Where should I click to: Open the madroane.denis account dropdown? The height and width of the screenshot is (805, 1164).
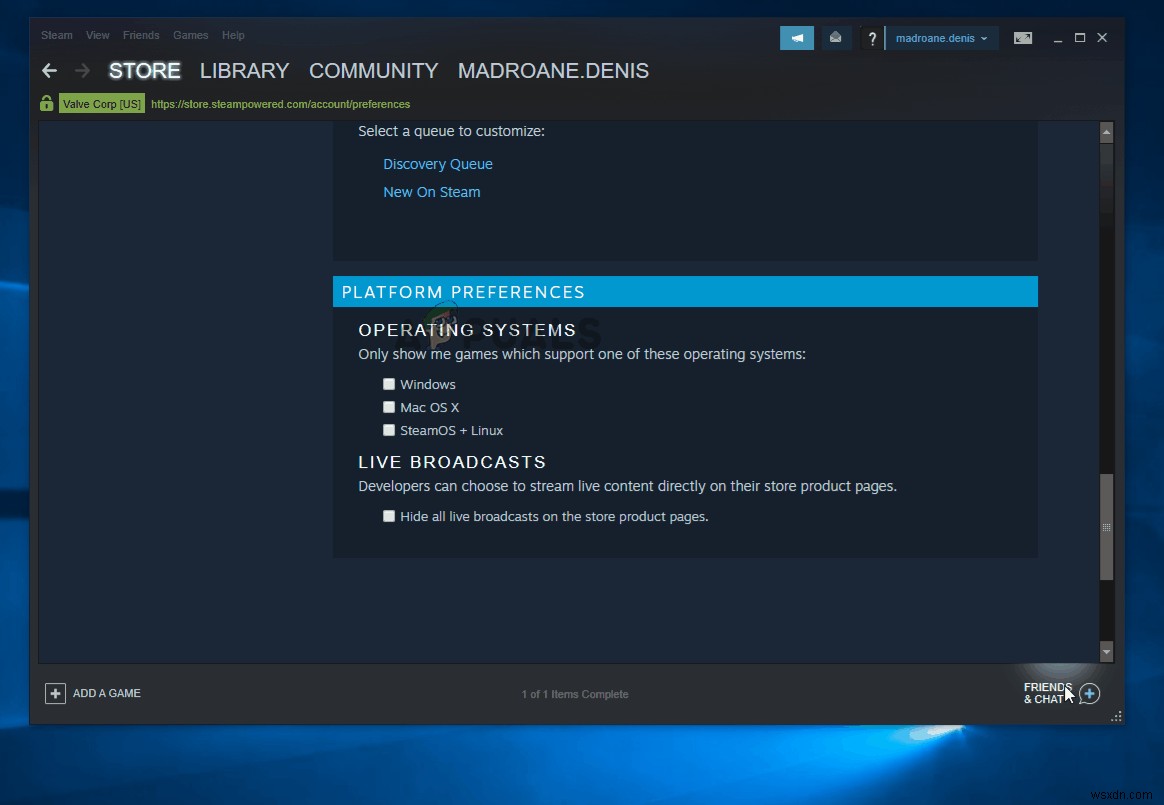tap(941, 37)
